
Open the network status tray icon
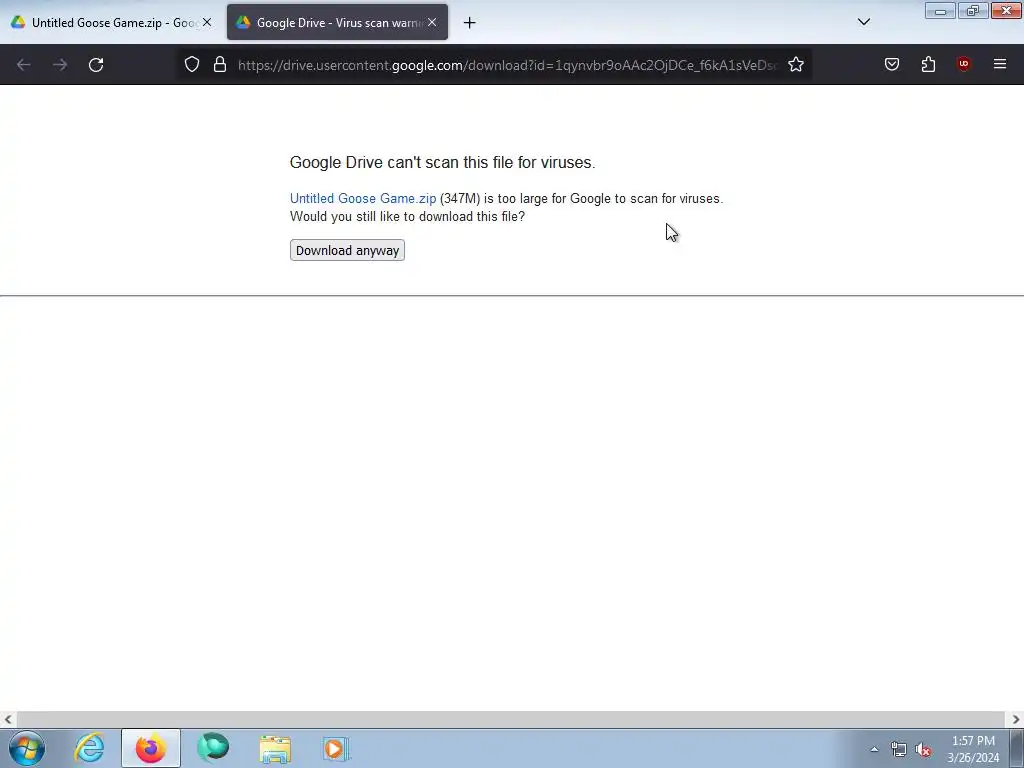click(899, 750)
